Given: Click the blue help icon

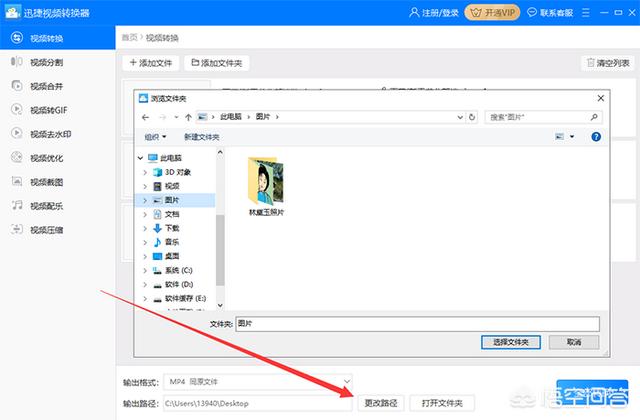Looking at the screenshot, I should click(596, 137).
